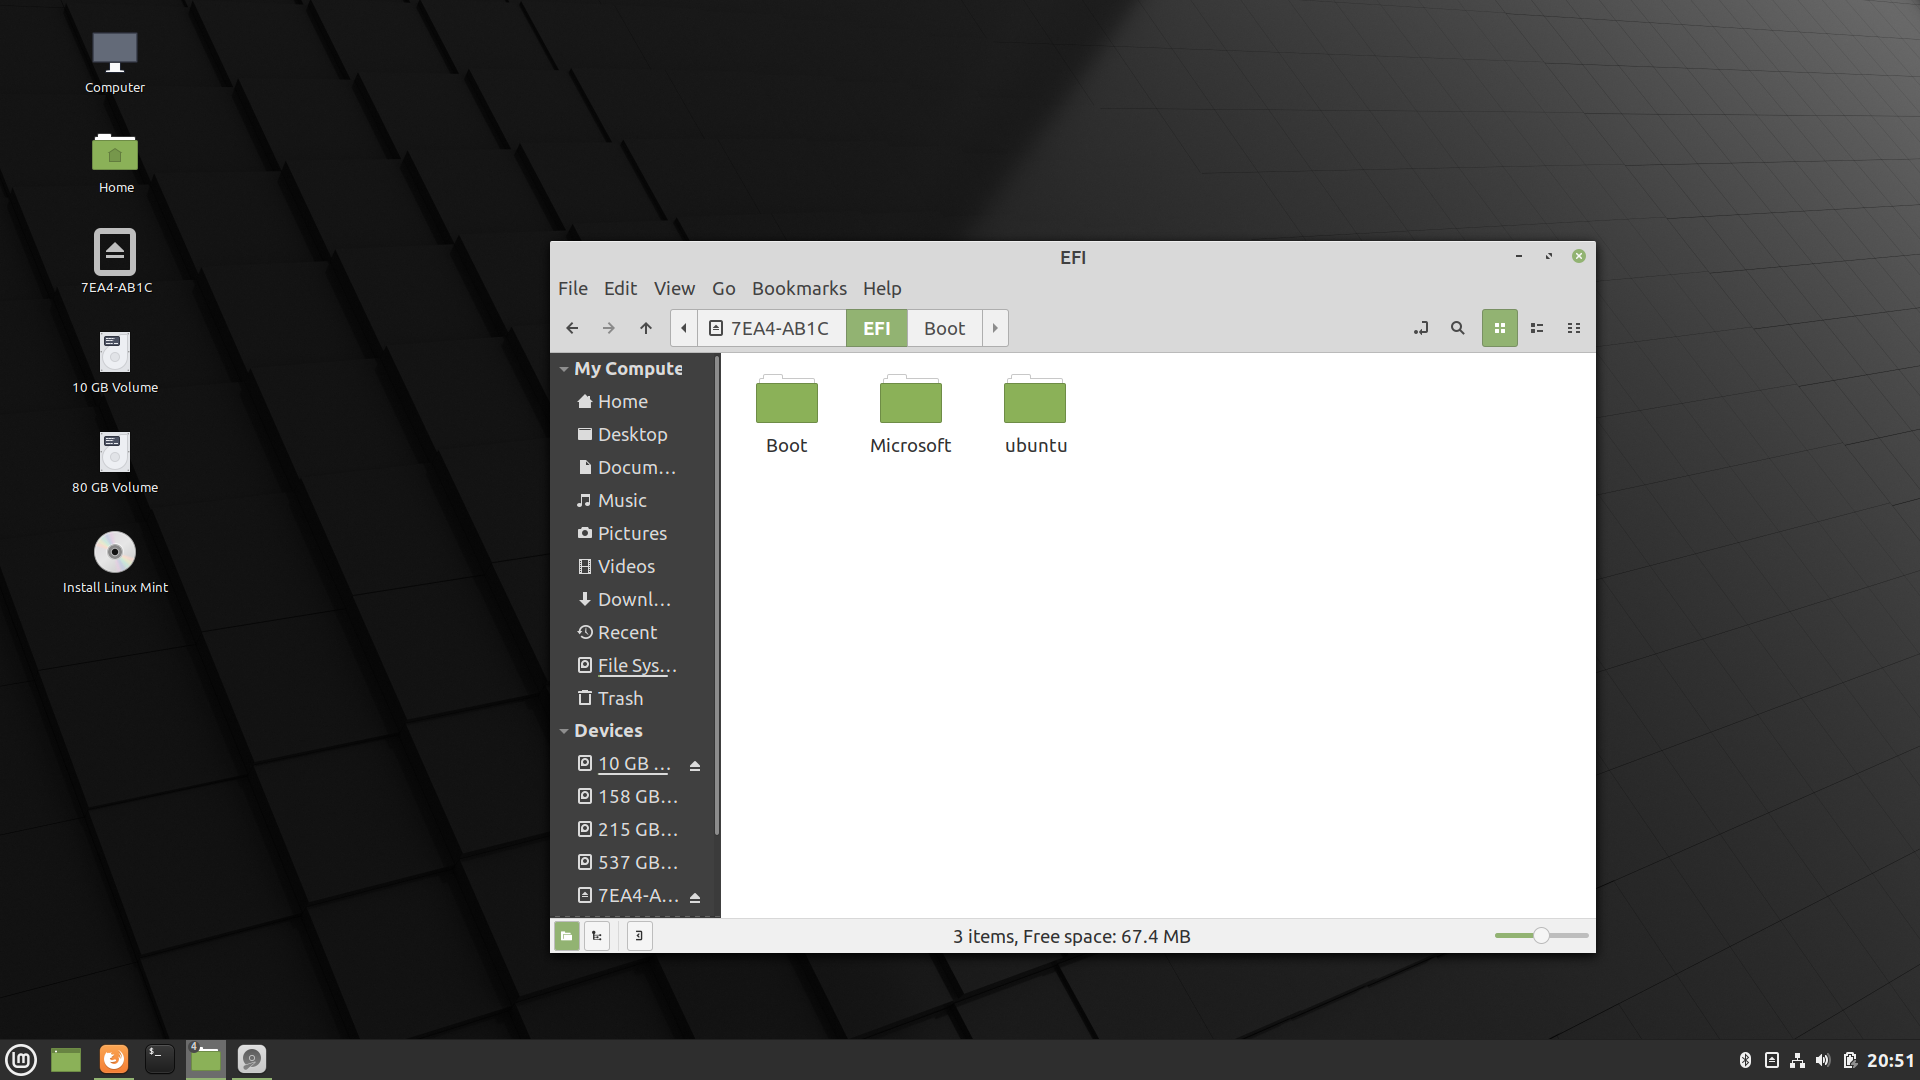
Task: Select the 7EA4-AB1C desktop icon
Action: tap(116, 262)
